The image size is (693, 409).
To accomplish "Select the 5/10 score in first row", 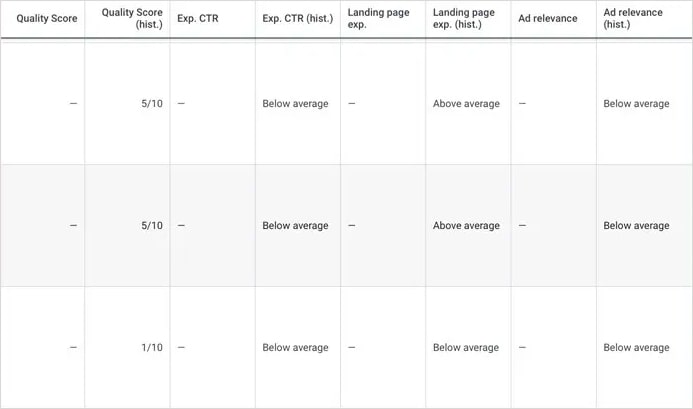I will 152,103.
